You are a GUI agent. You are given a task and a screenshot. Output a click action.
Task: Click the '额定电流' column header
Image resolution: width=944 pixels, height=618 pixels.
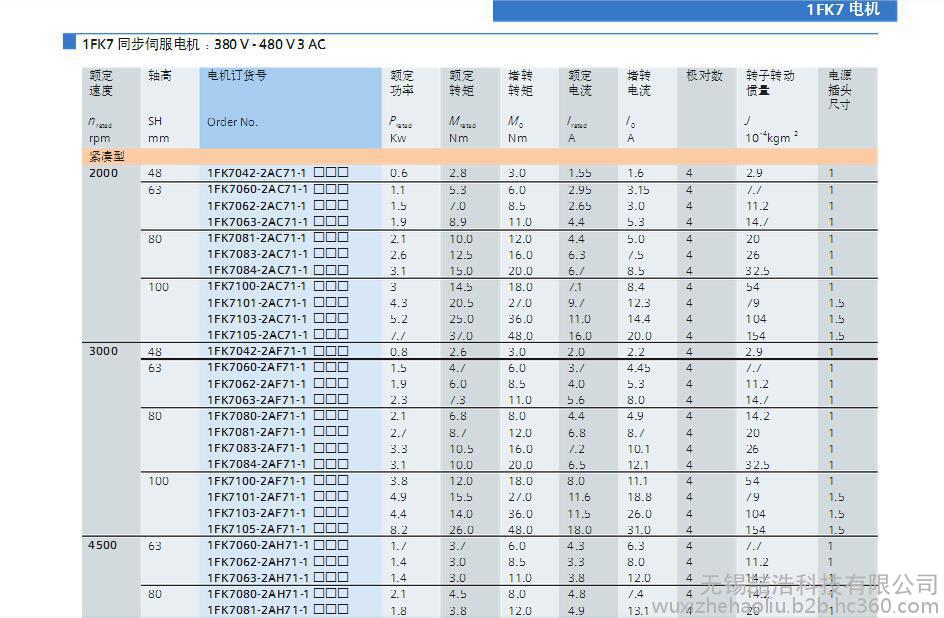coord(580,83)
